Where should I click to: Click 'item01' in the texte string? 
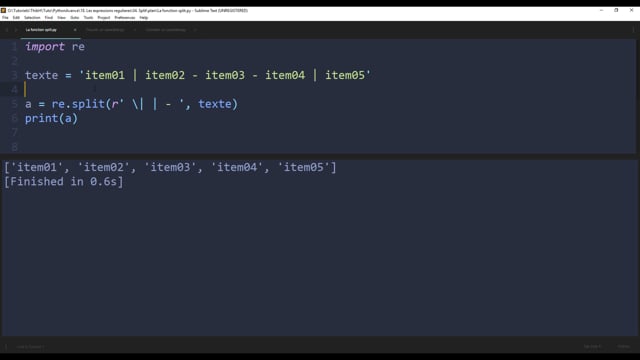coord(104,75)
